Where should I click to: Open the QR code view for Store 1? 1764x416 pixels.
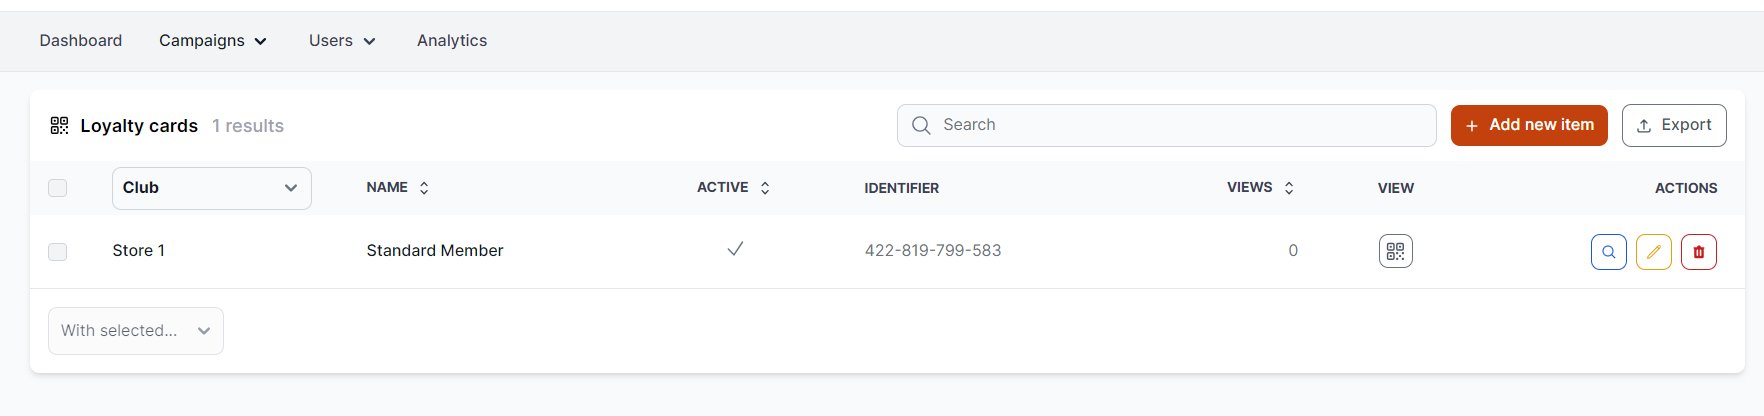coord(1395,251)
